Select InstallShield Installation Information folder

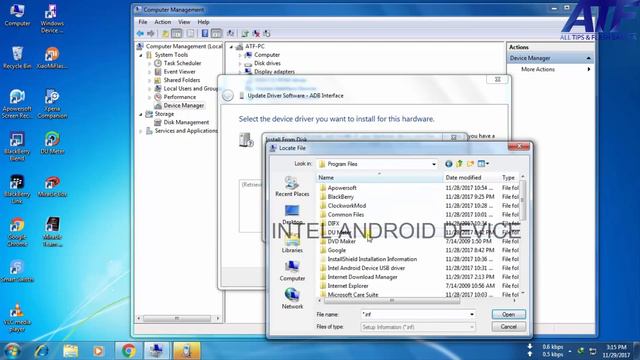[372, 259]
